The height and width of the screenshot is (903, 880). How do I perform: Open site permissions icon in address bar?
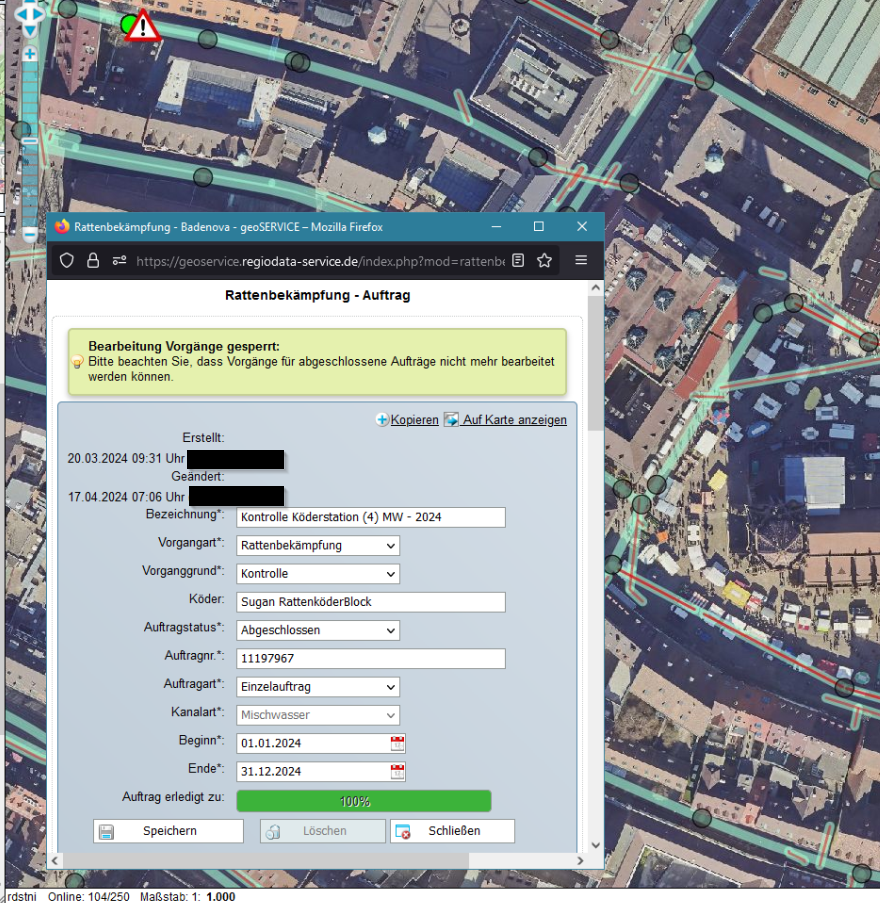click(119, 261)
